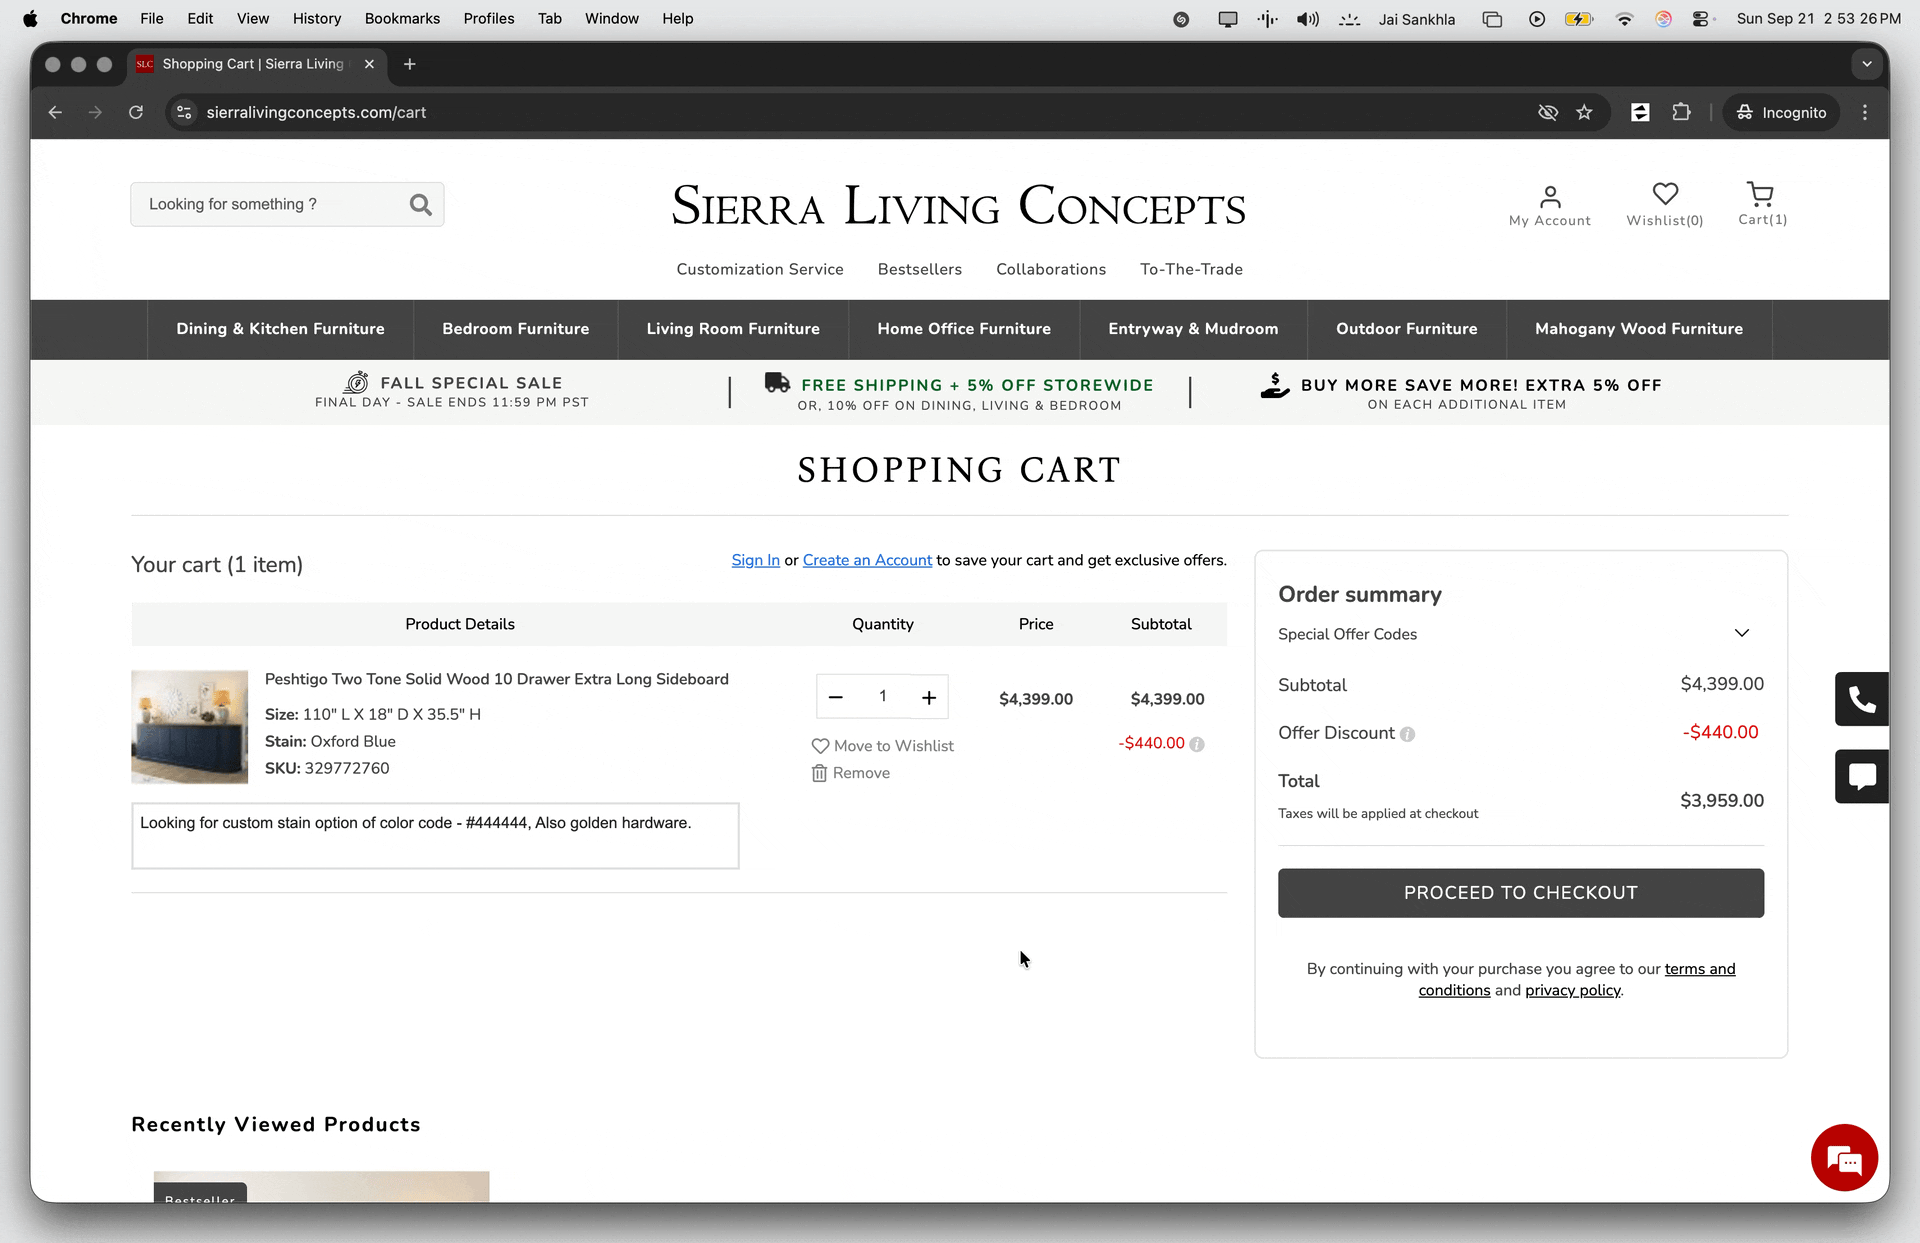This screenshot has width=1920, height=1243.
Task: Click Buy More Save More banner
Action: pos(1461,392)
